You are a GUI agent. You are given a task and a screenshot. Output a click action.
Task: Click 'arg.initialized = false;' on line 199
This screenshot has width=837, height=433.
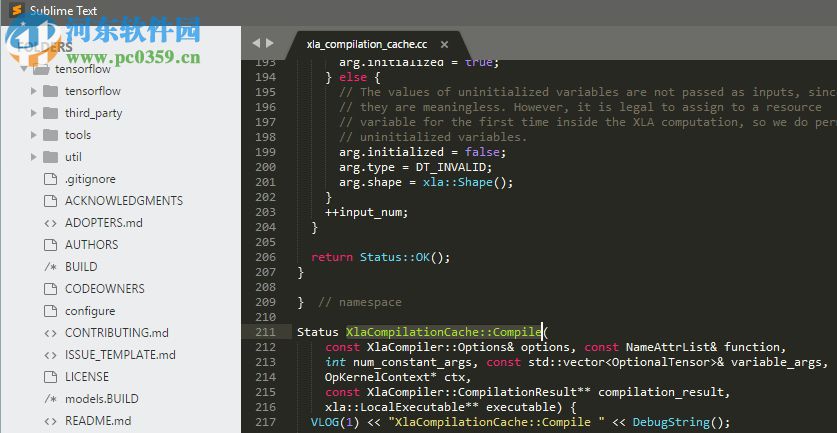click(422, 152)
